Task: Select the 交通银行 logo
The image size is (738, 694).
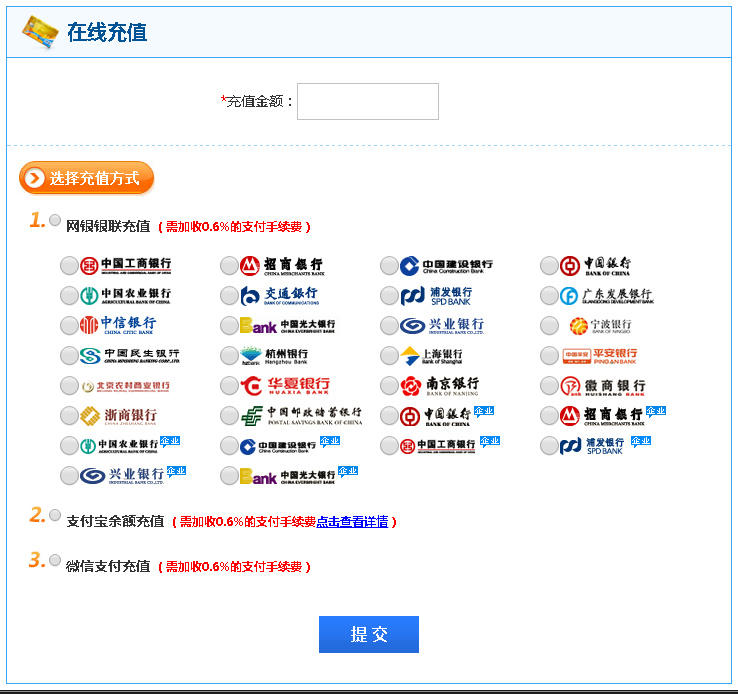Action: tap(280, 295)
